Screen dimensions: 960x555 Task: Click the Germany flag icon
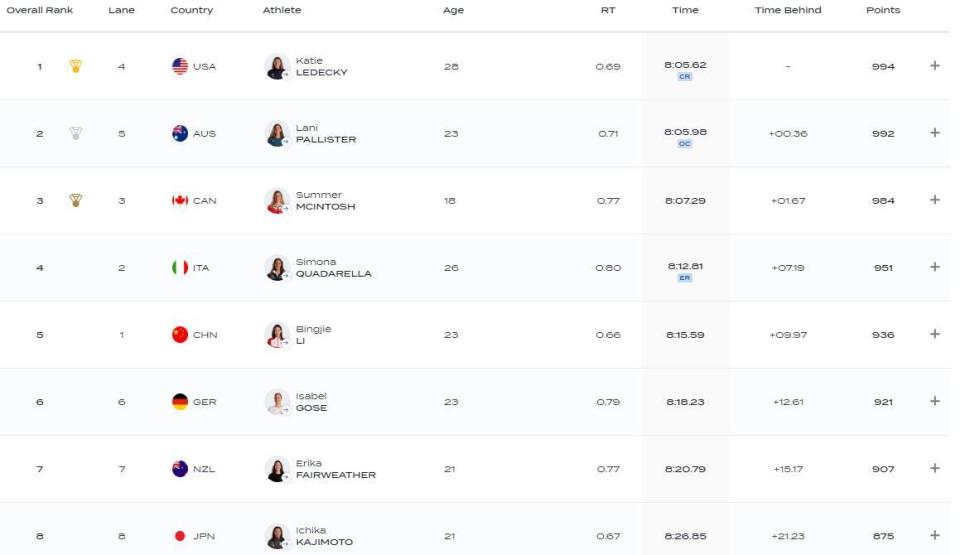point(180,402)
